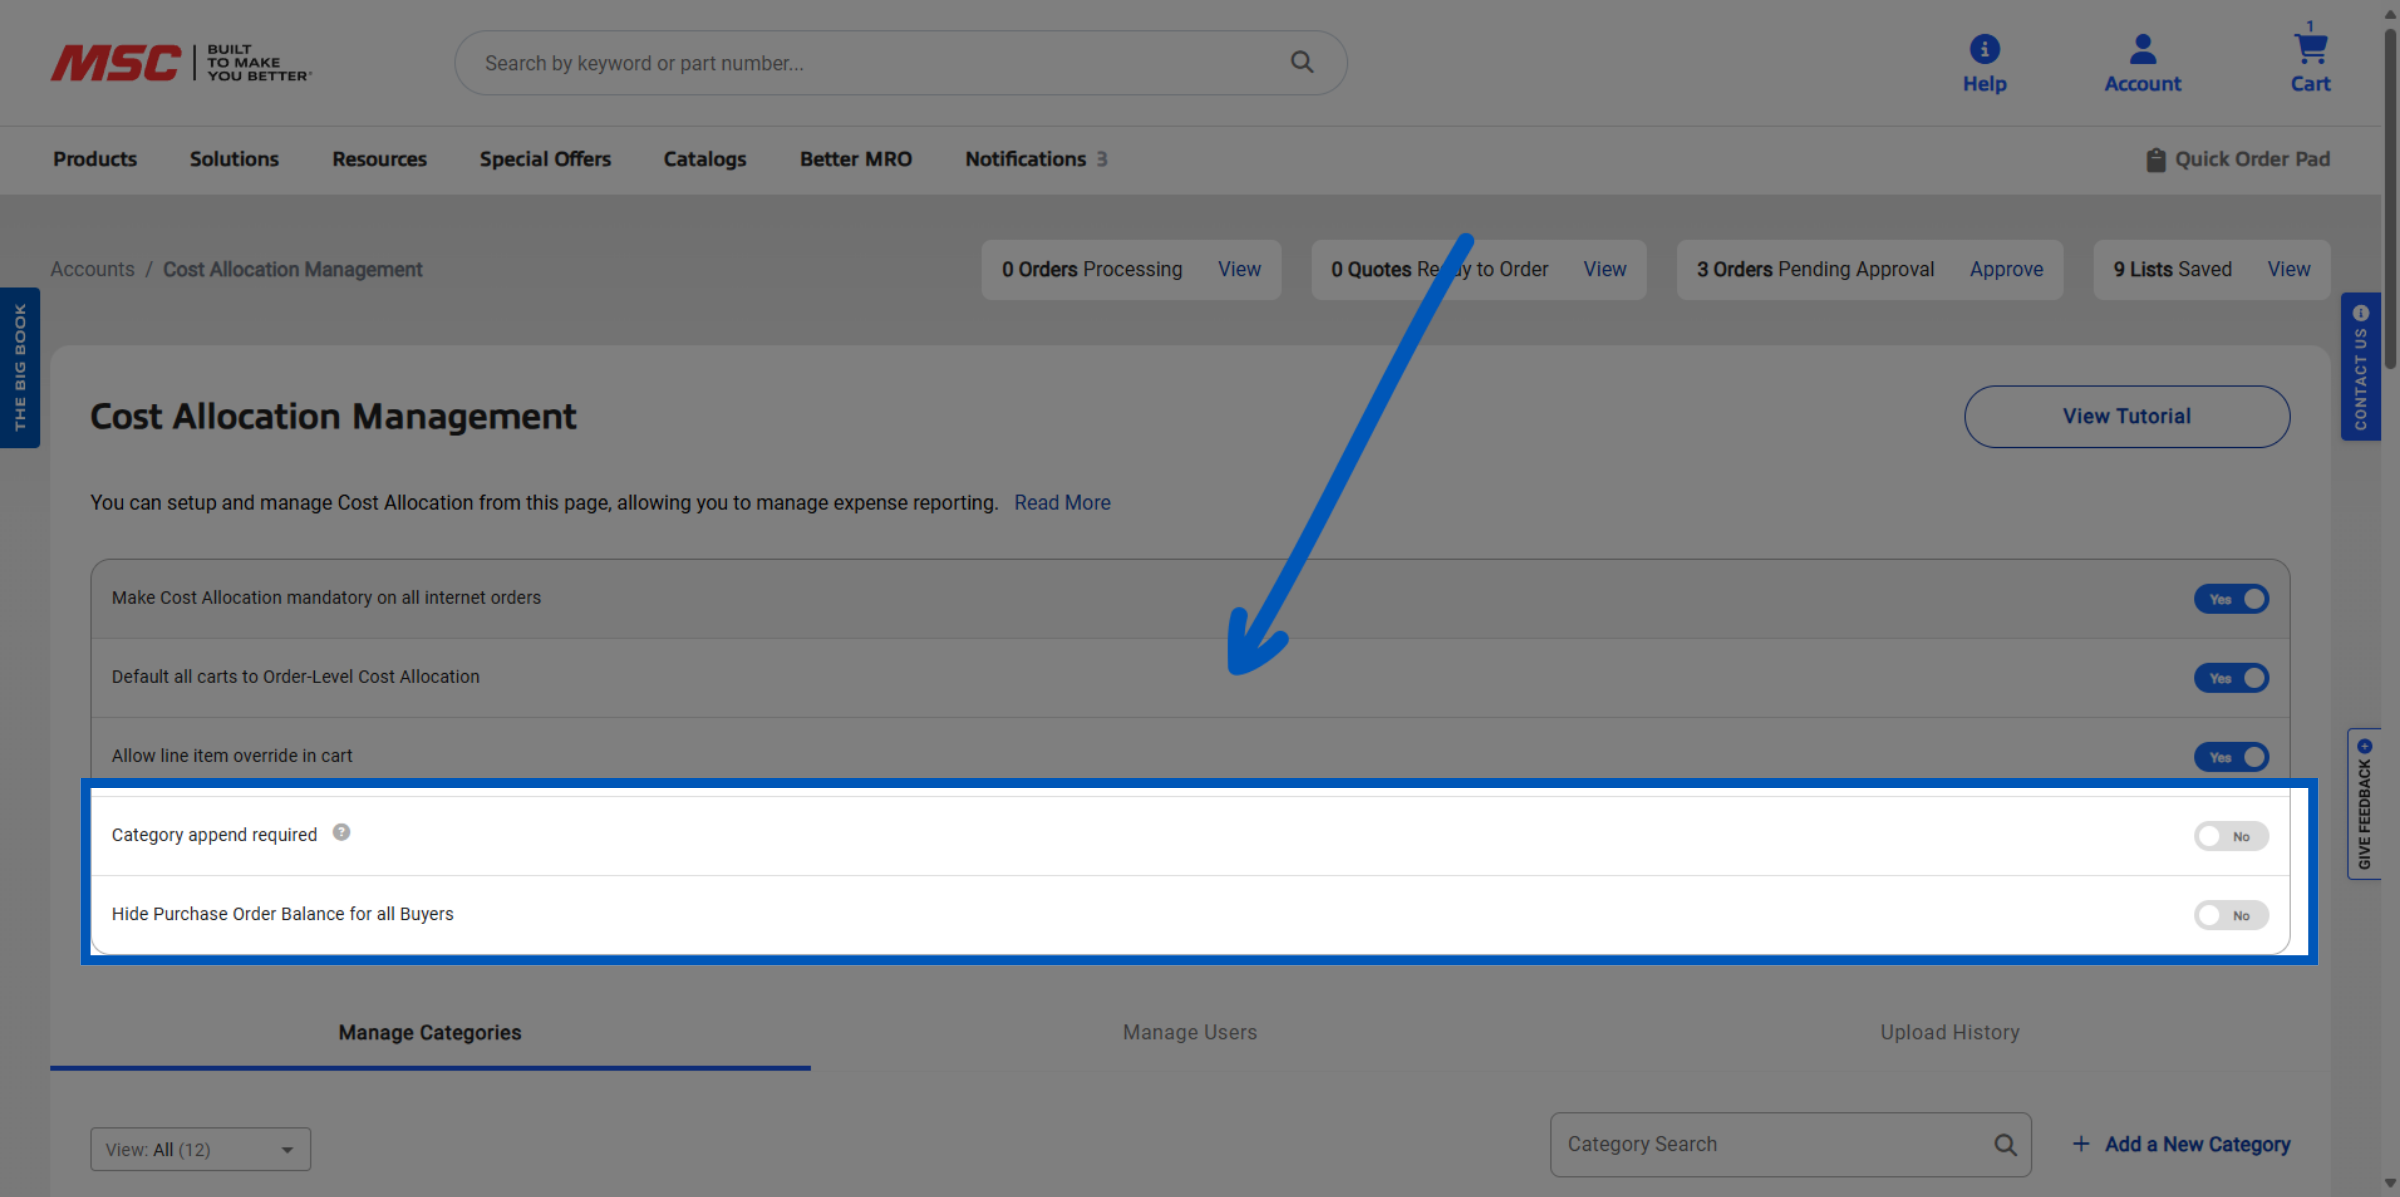Focus the keyword or part number search field
The width and height of the screenshot is (2400, 1197).
900,63
